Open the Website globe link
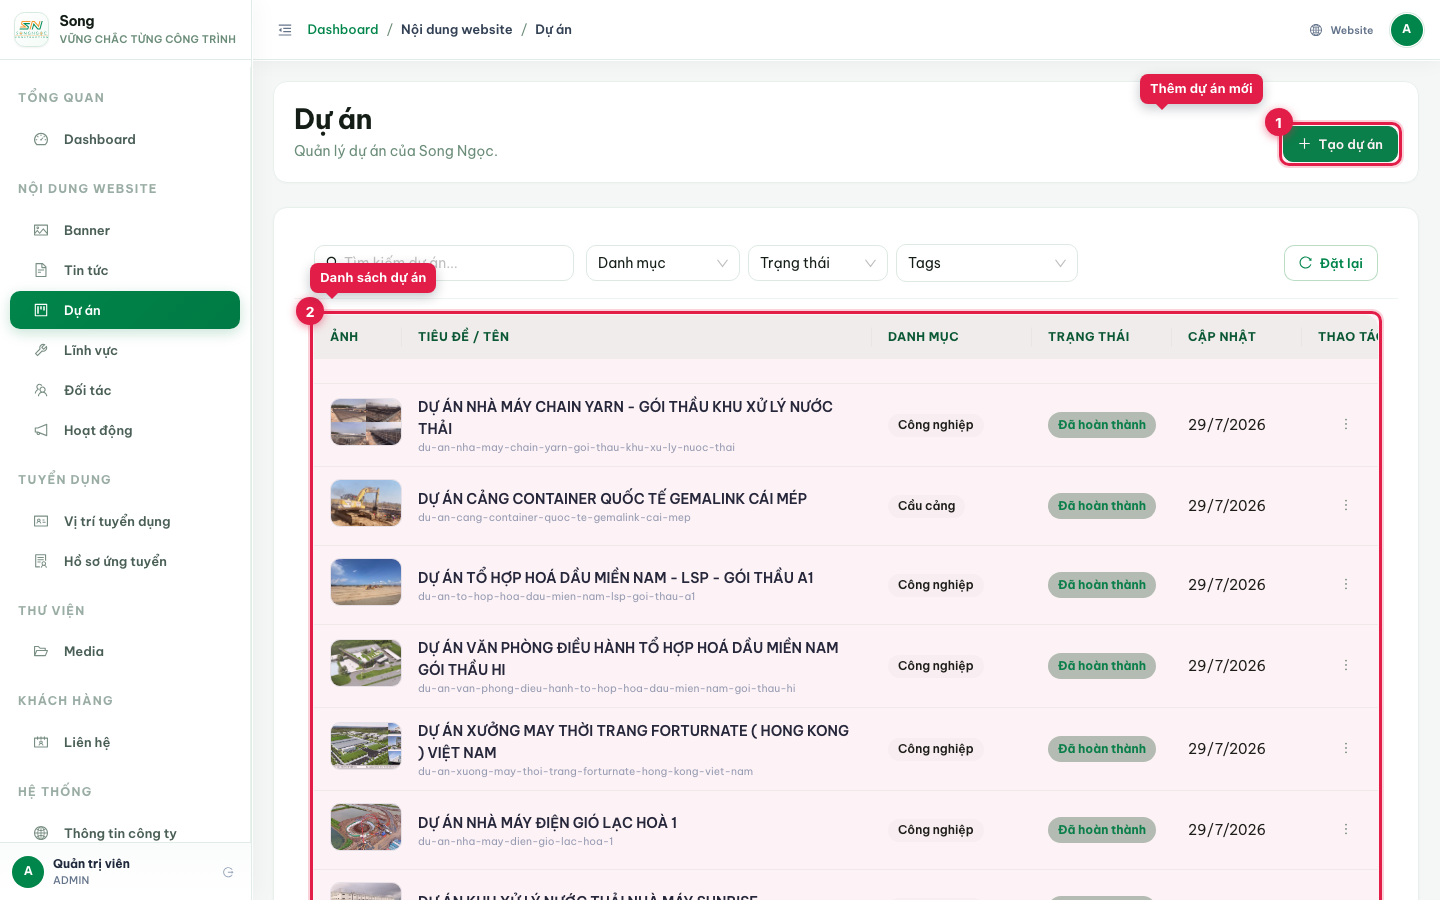The height and width of the screenshot is (900, 1440). (1341, 30)
